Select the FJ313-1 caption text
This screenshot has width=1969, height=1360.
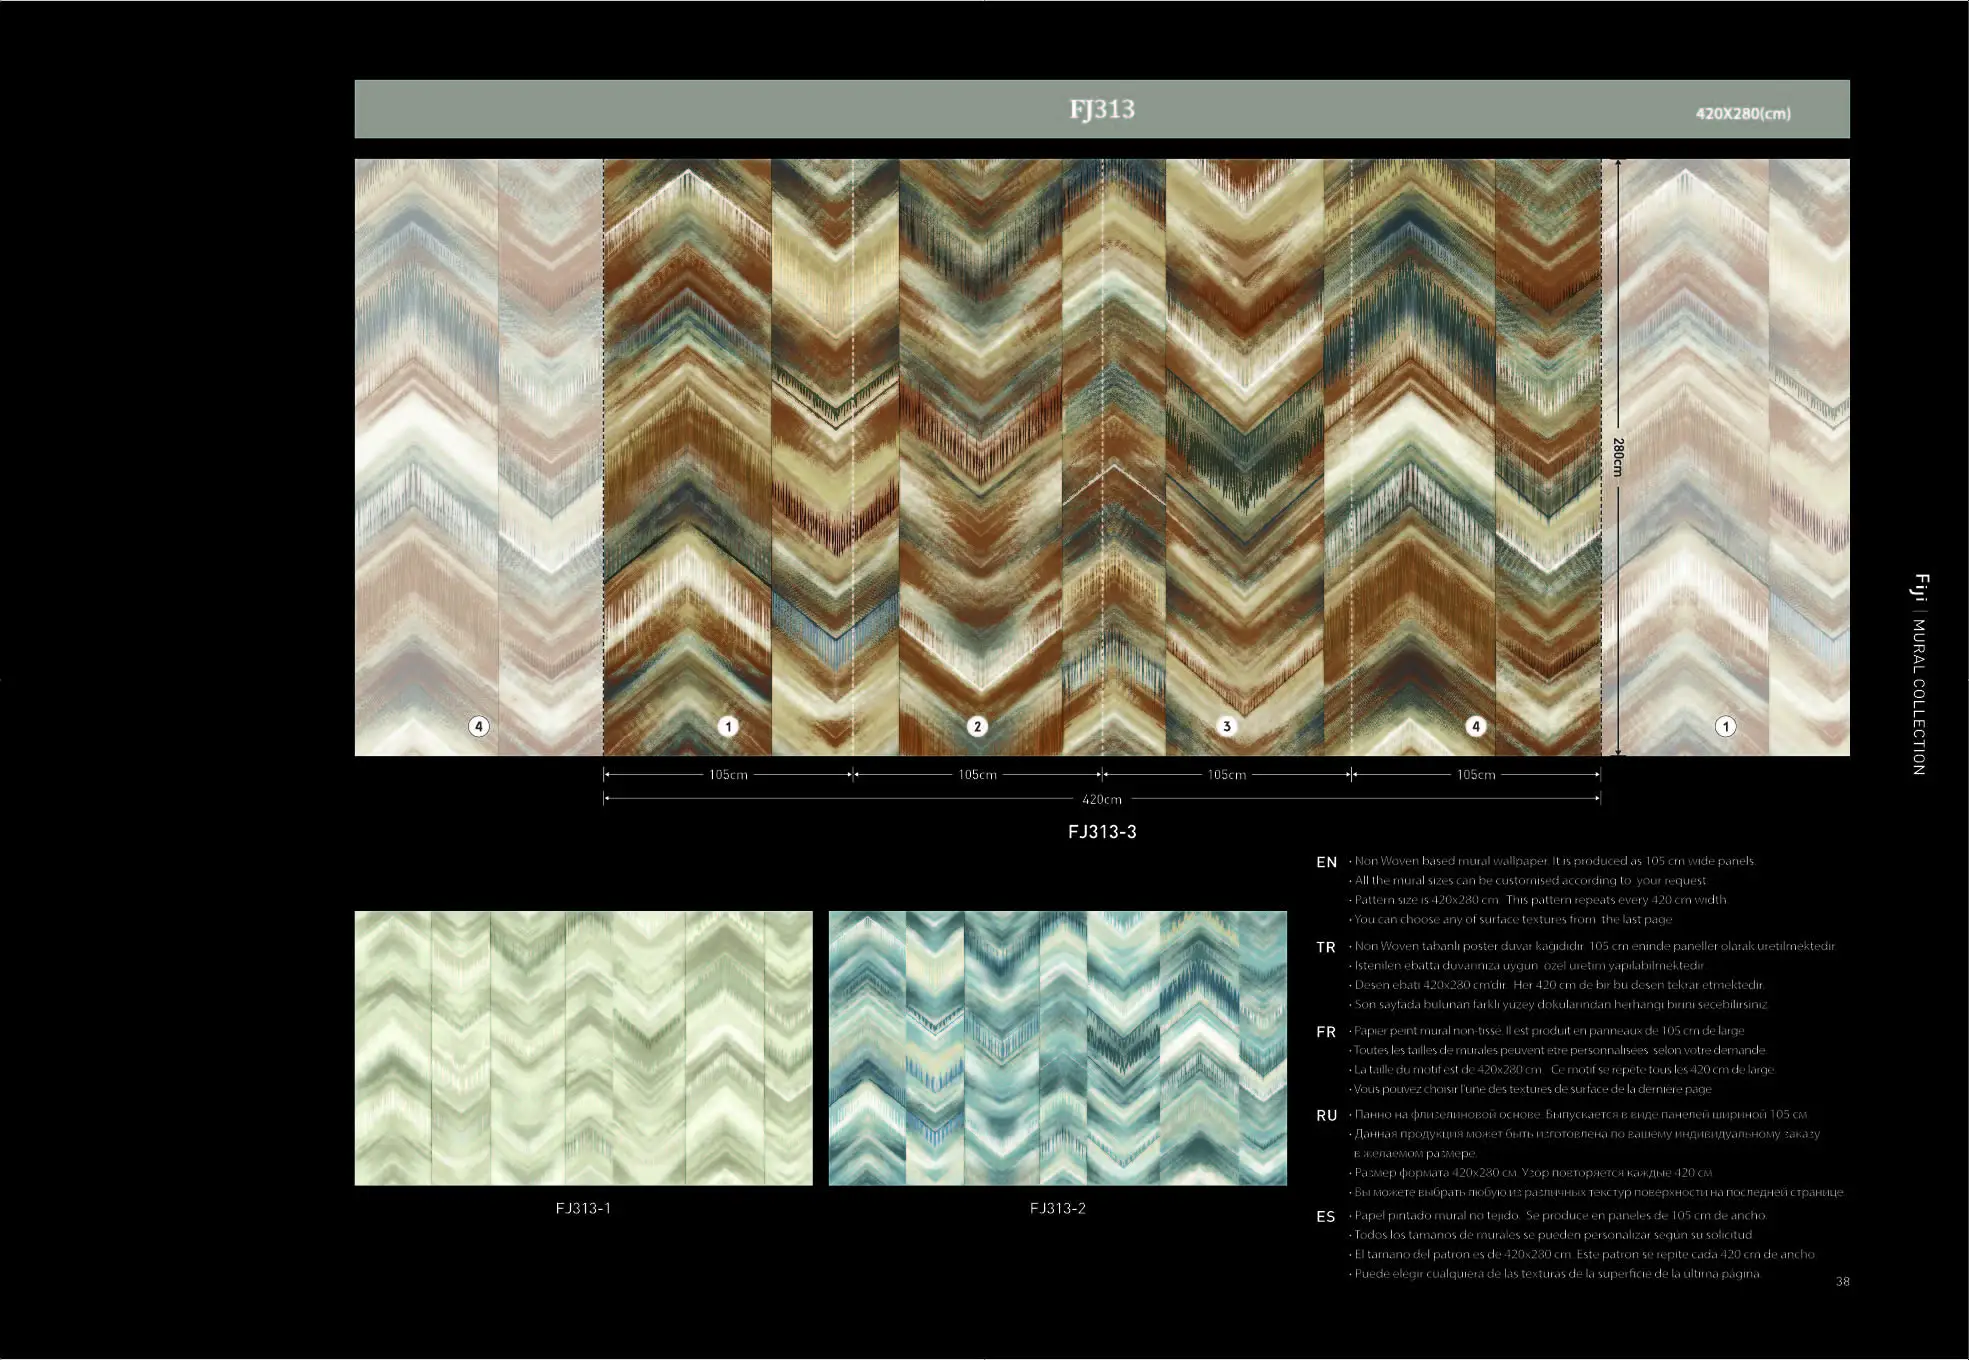(583, 1208)
